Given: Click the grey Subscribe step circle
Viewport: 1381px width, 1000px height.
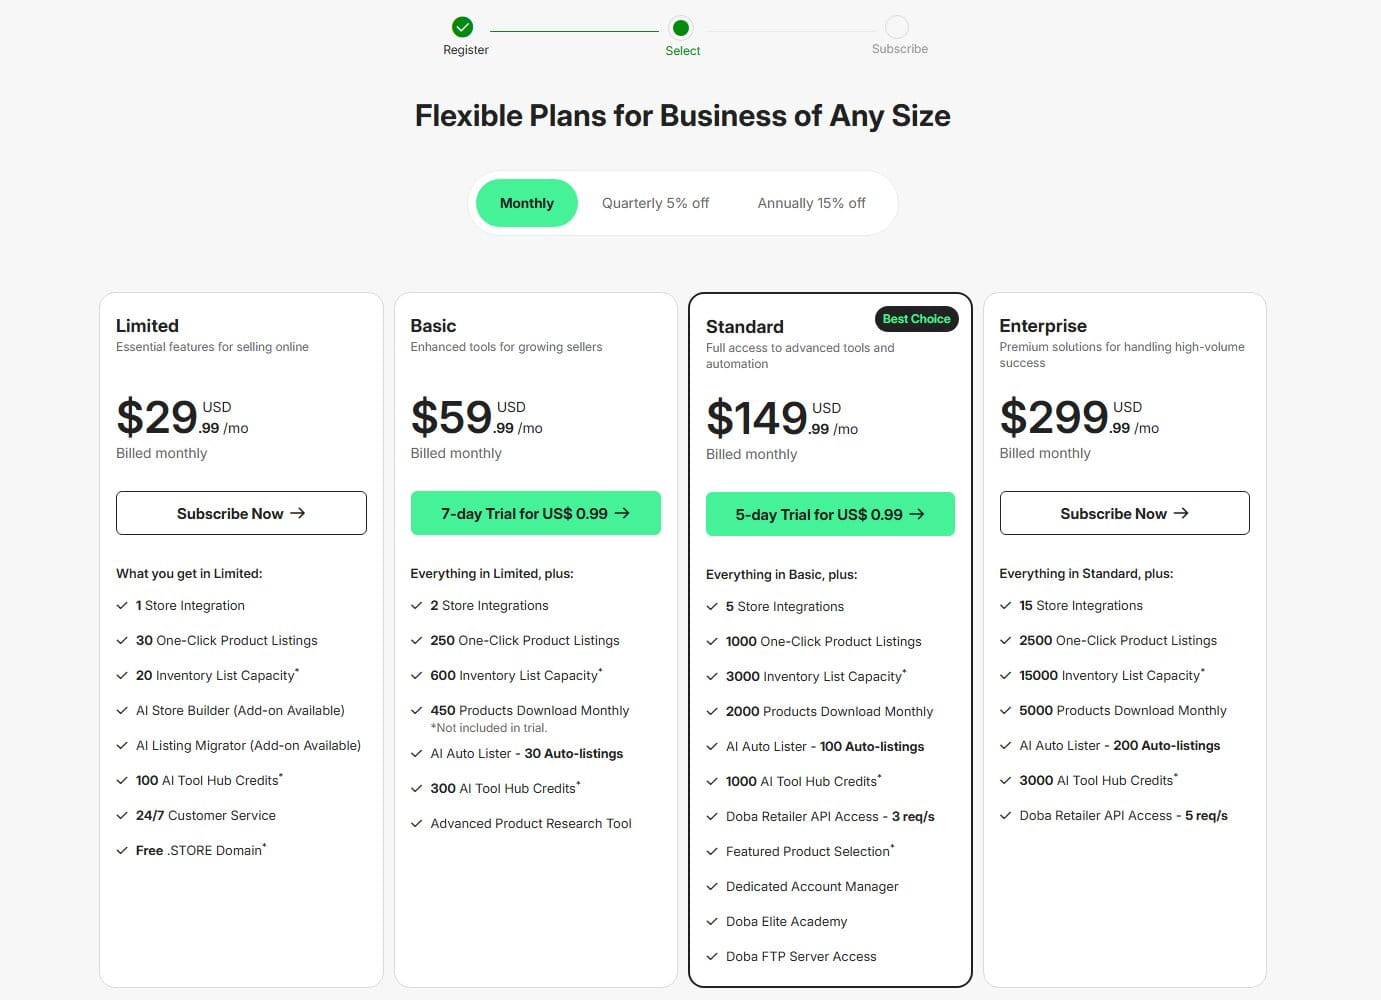Looking at the screenshot, I should pyautogui.click(x=897, y=27).
